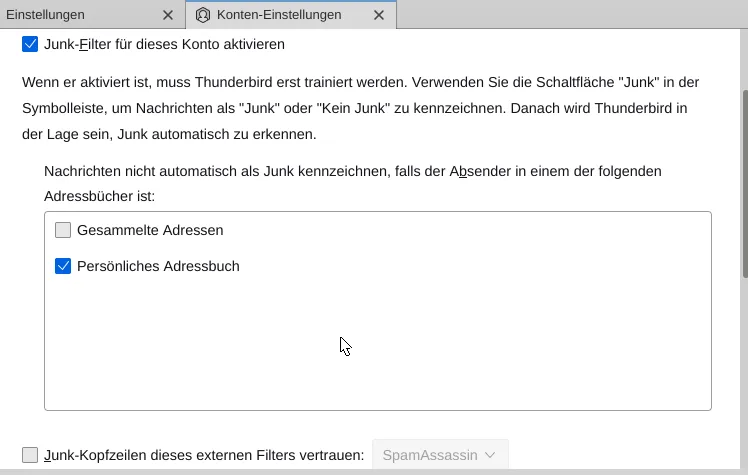Close the Einstellungen tab
The height and width of the screenshot is (475, 748).
pyautogui.click(x=168, y=15)
